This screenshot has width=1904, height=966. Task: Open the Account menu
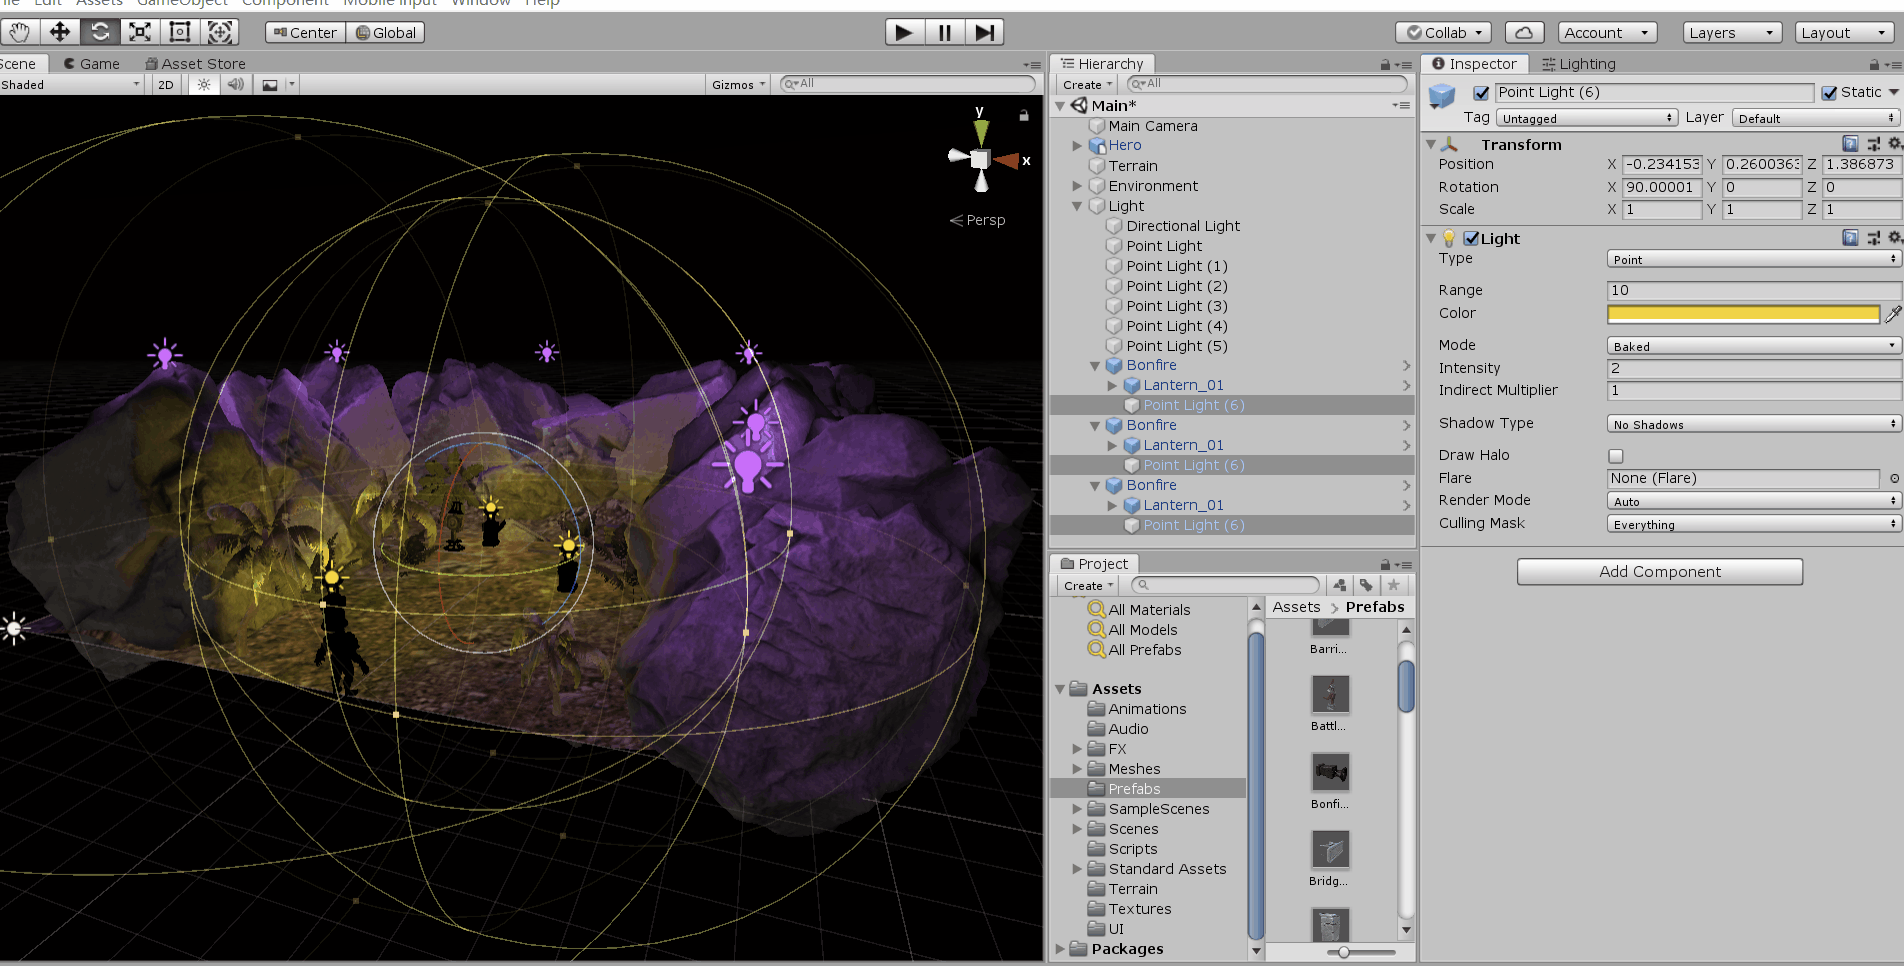pos(1606,32)
